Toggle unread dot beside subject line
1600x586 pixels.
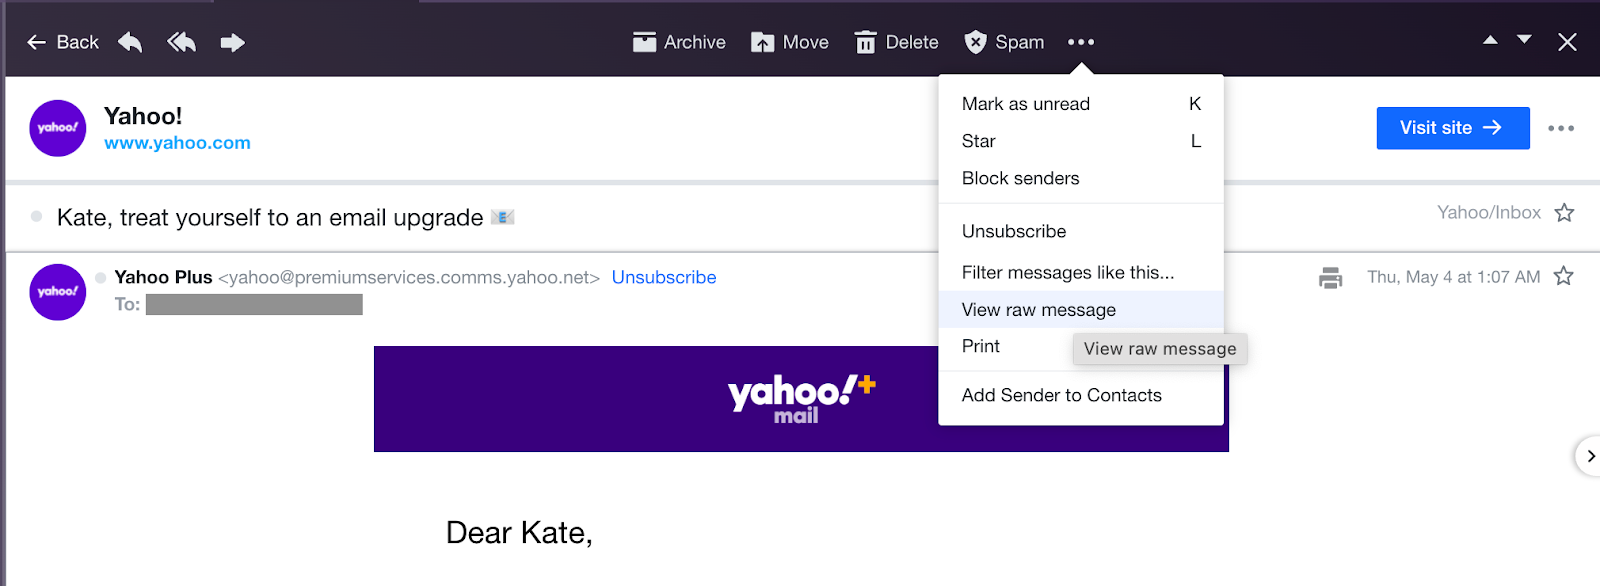(x=37, y=216)
